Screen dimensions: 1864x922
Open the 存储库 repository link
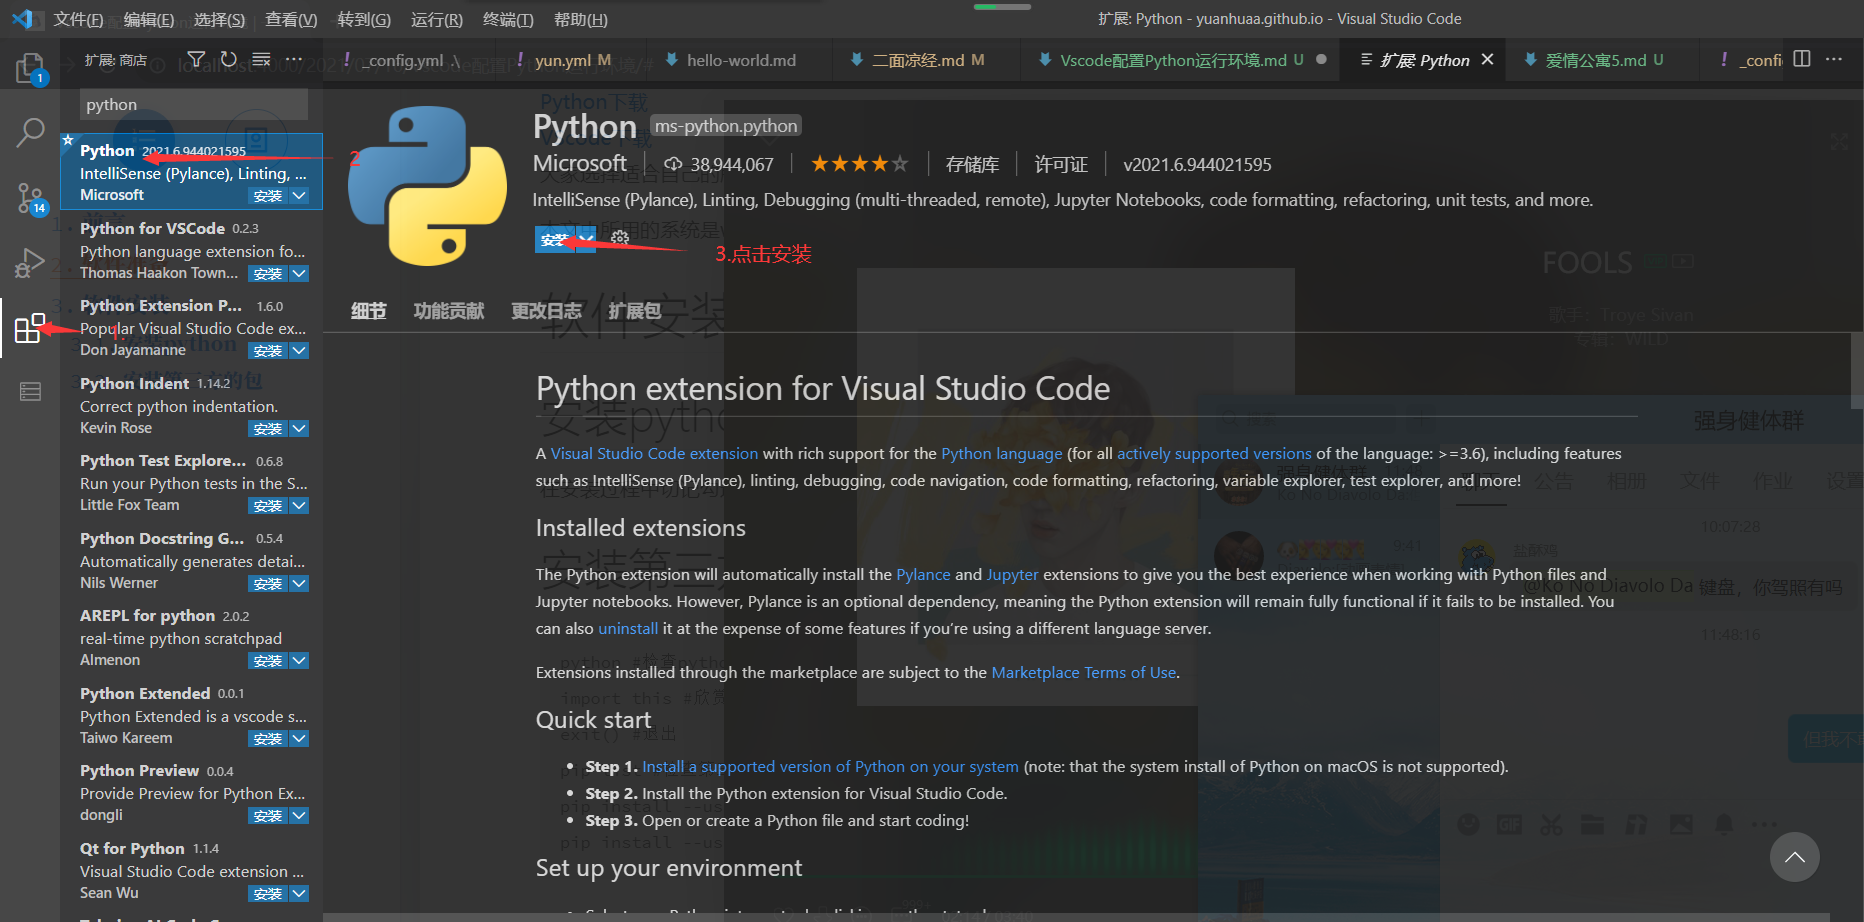tap(972, 164)
